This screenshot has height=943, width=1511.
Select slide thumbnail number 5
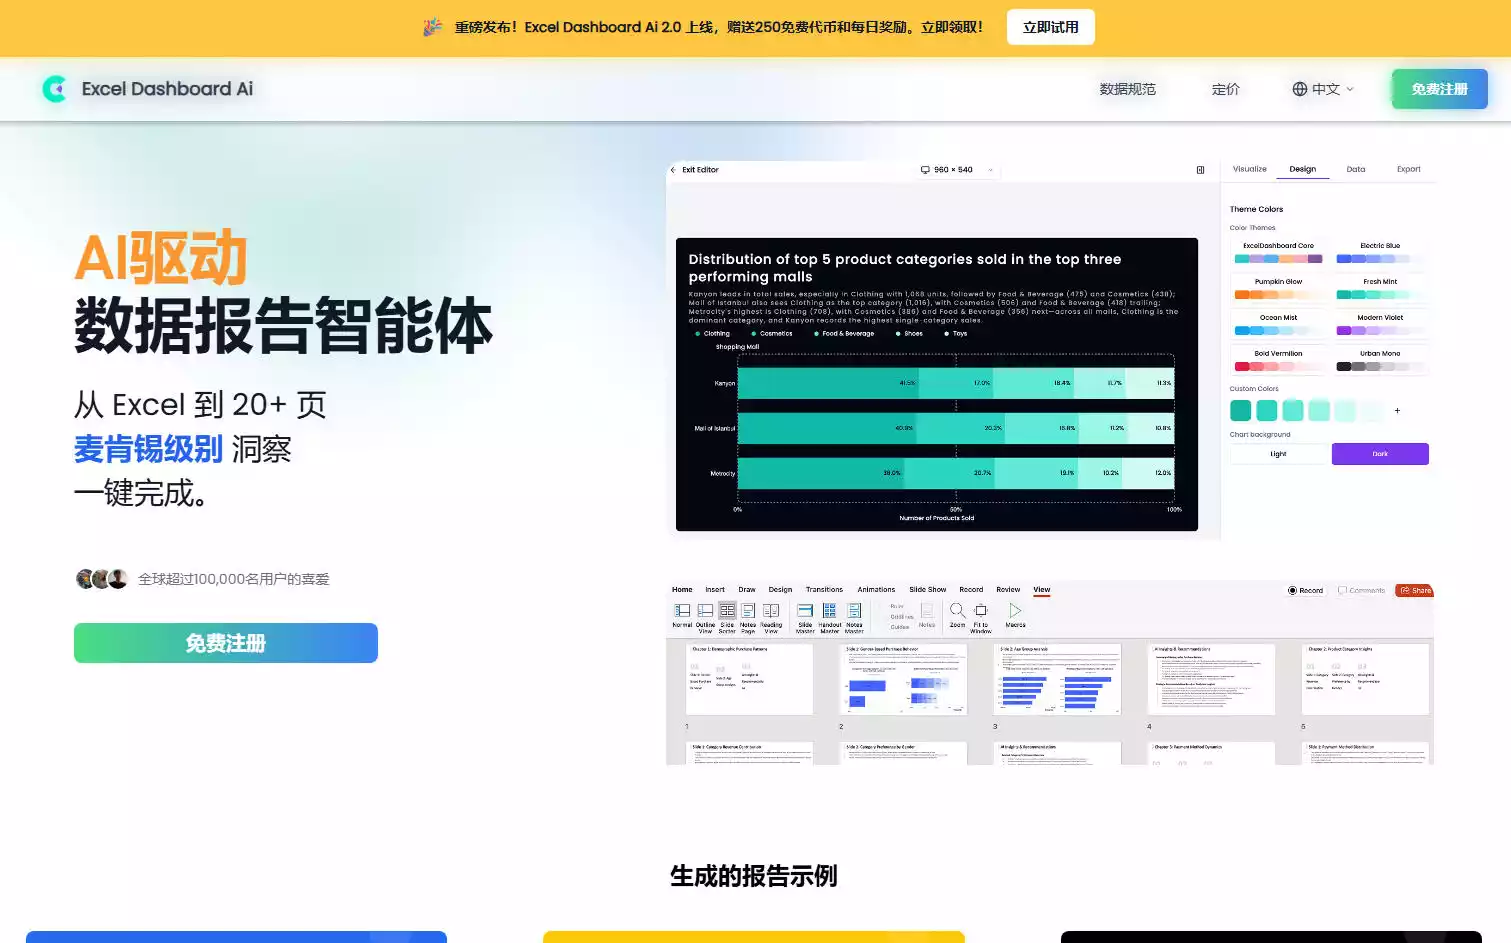pos(1366,679)
